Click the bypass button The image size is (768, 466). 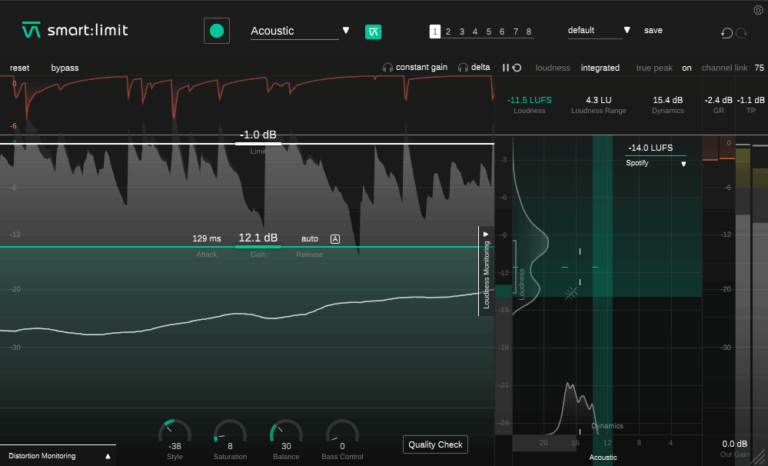(x=65, y=68)
